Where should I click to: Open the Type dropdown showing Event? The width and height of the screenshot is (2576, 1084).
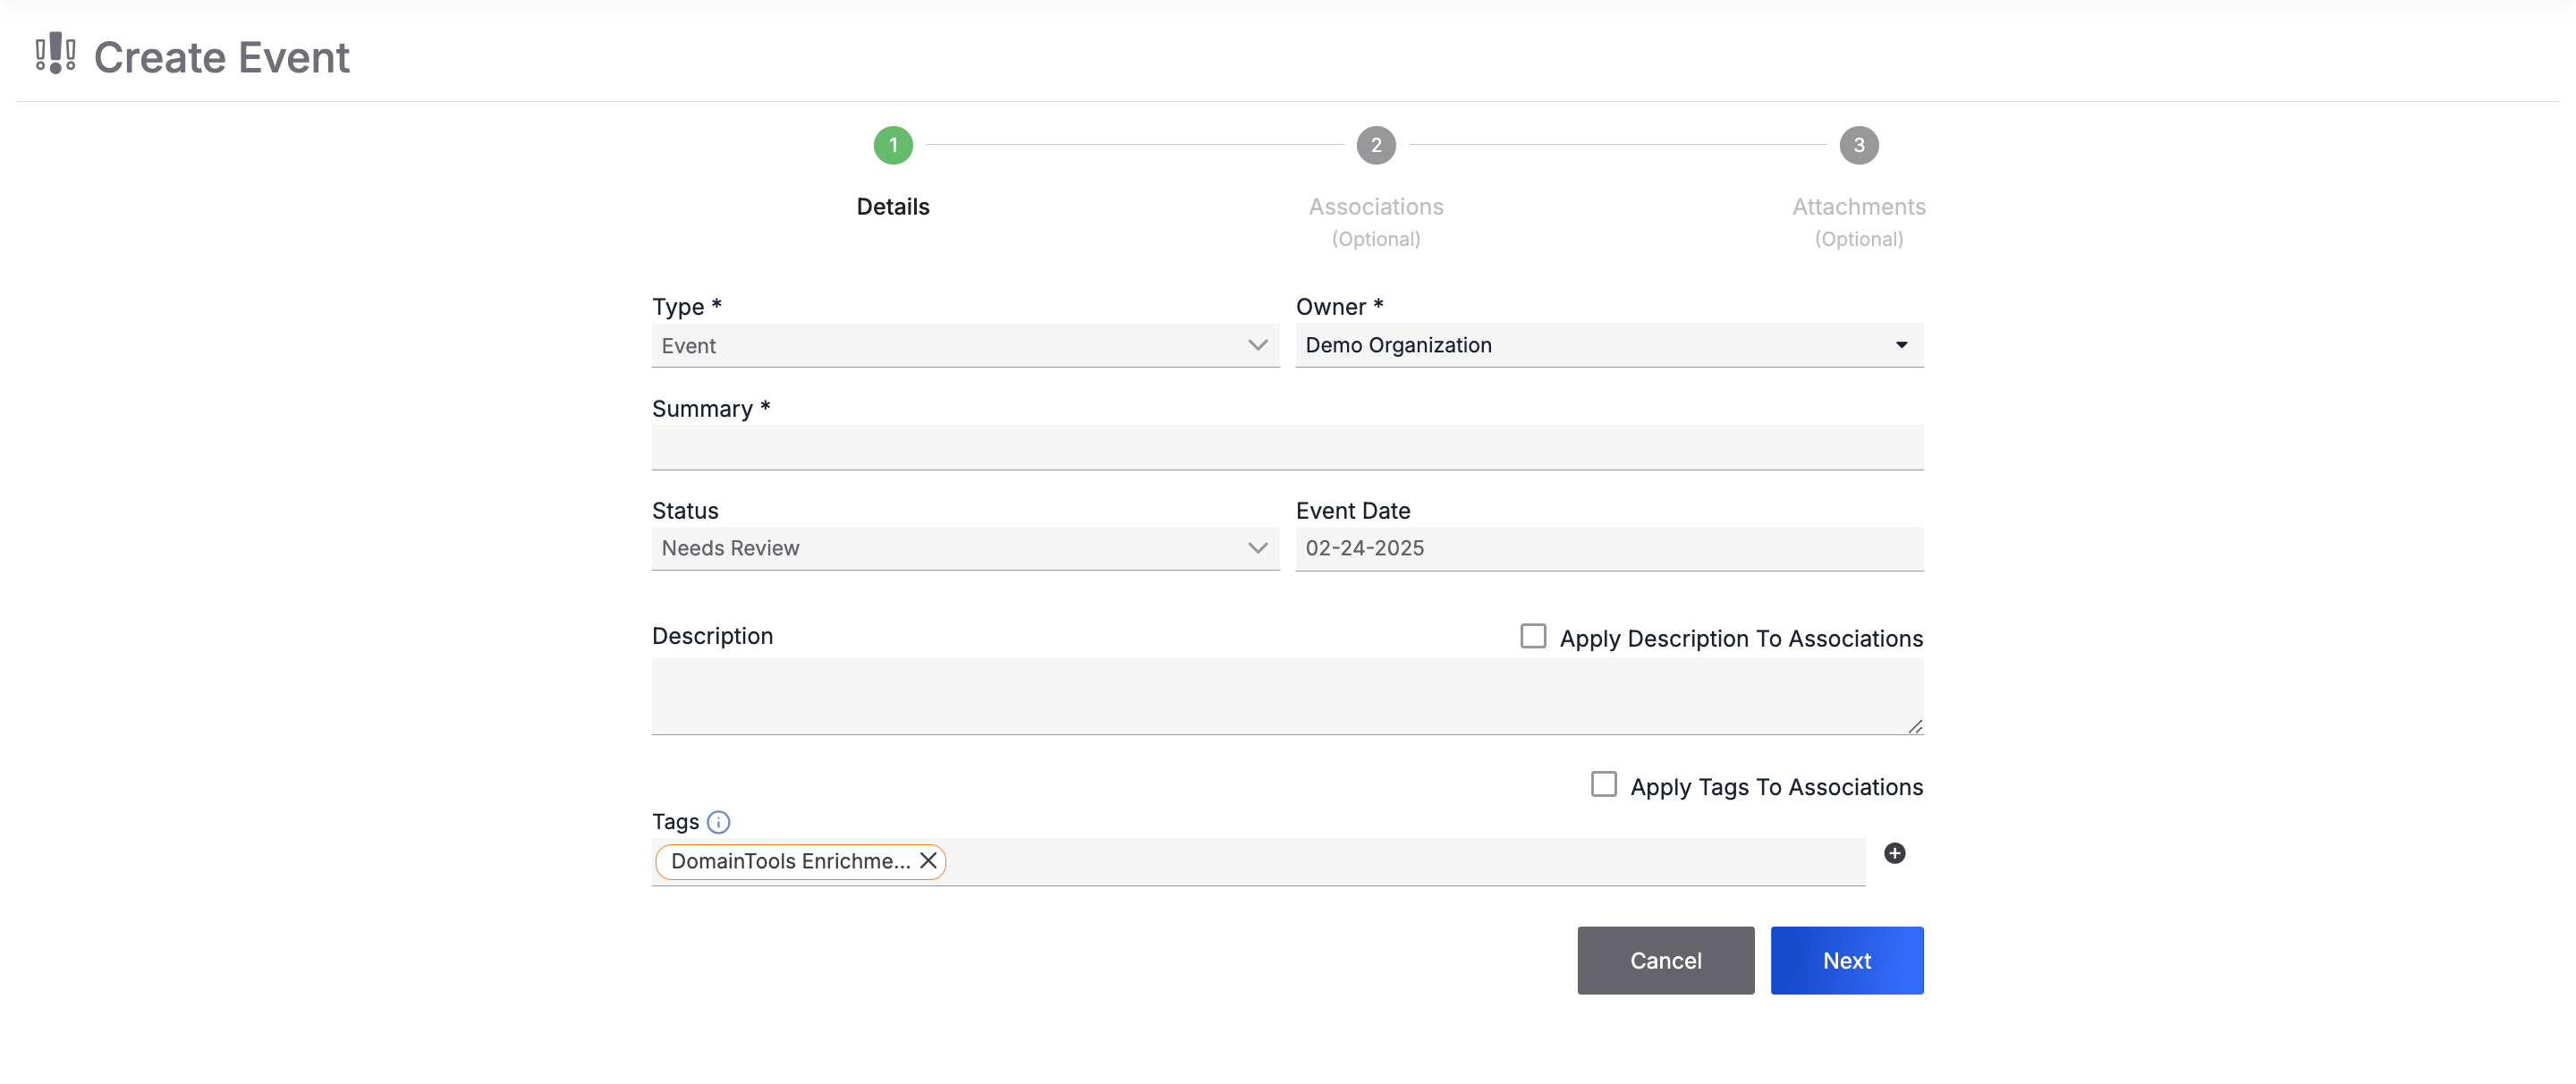pos(965,346)
